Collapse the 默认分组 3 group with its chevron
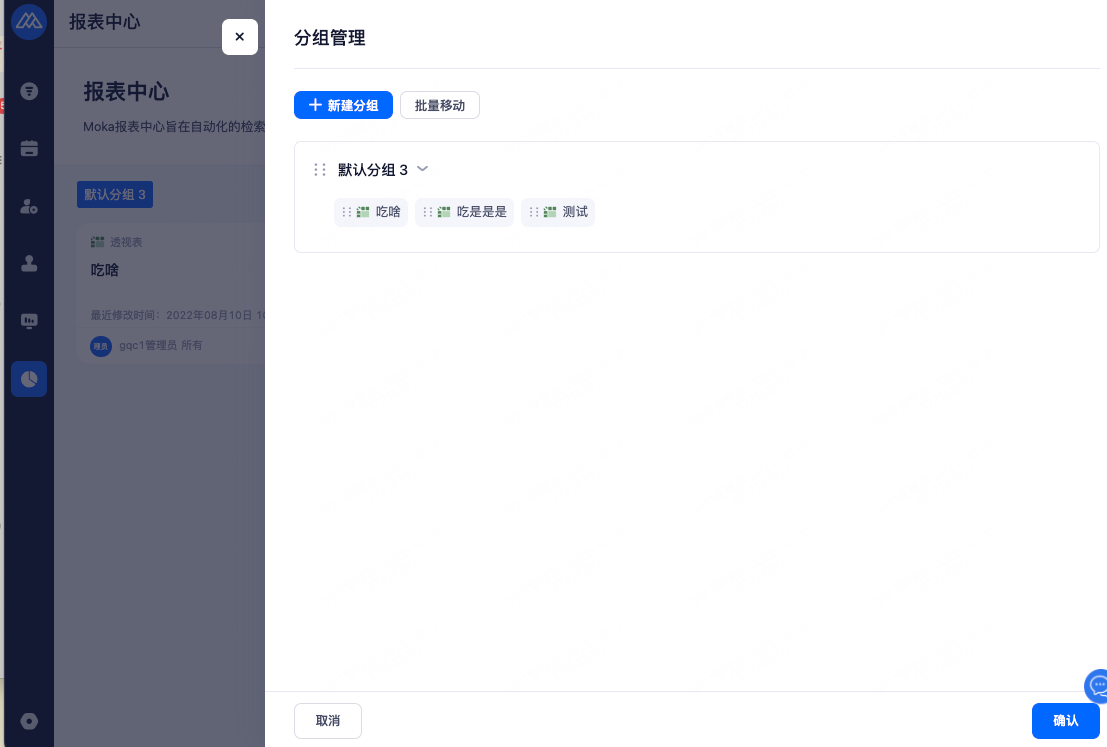This screenshot has height=747, width=1107. [x=422, y=169]
